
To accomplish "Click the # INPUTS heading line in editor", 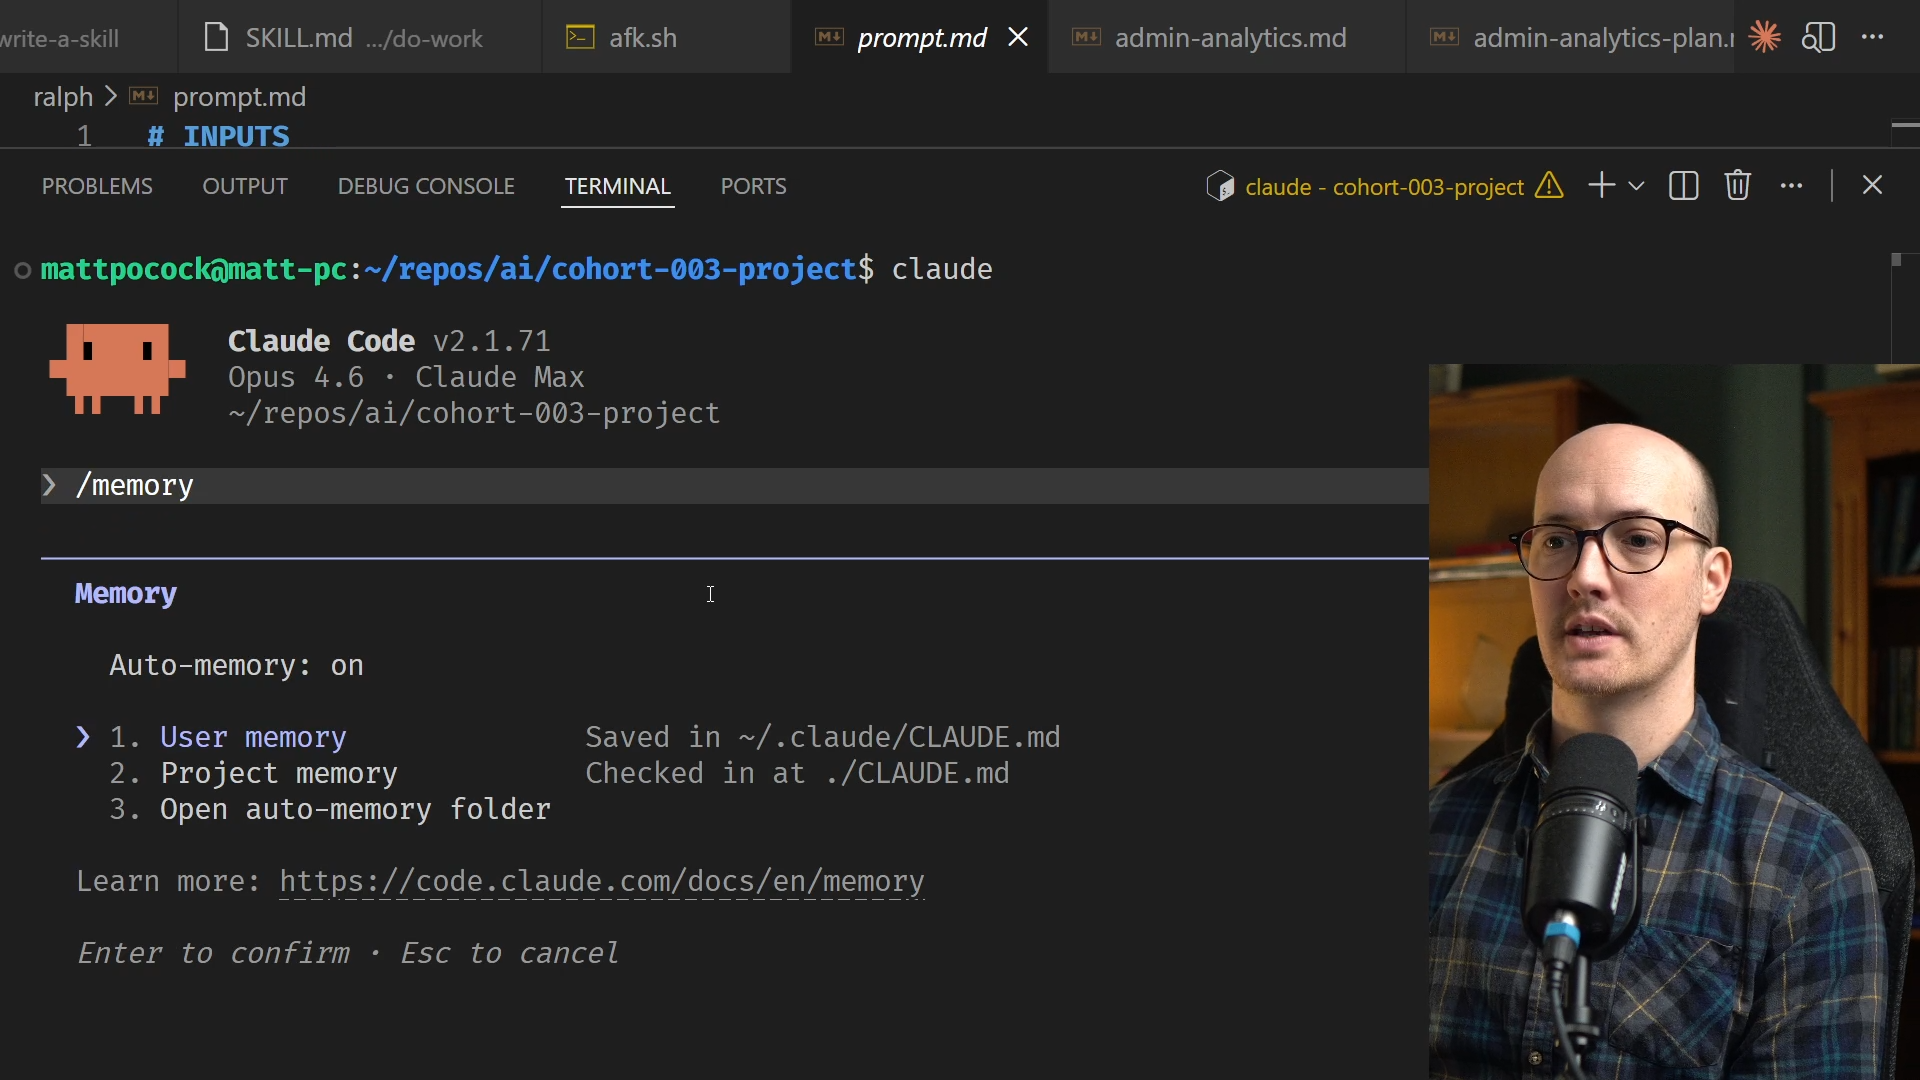I will tap(218, 136).
